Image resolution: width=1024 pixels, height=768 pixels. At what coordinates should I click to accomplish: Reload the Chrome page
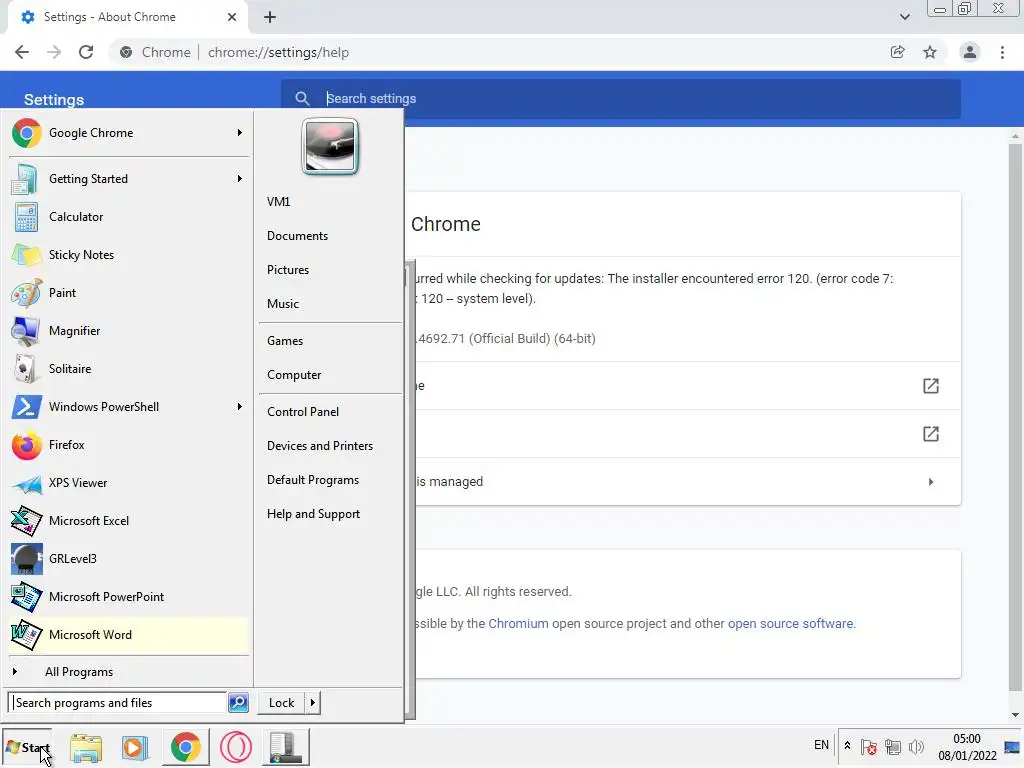pos(86,52)
